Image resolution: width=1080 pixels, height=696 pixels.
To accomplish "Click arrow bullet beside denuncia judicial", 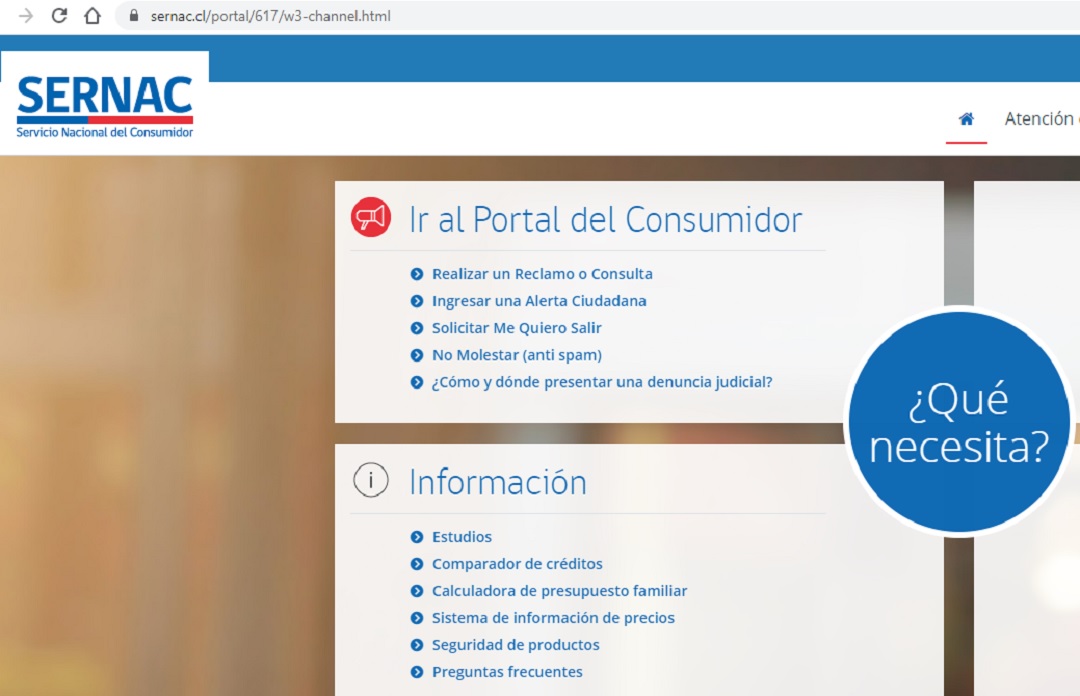I will [x=417, y=382].
